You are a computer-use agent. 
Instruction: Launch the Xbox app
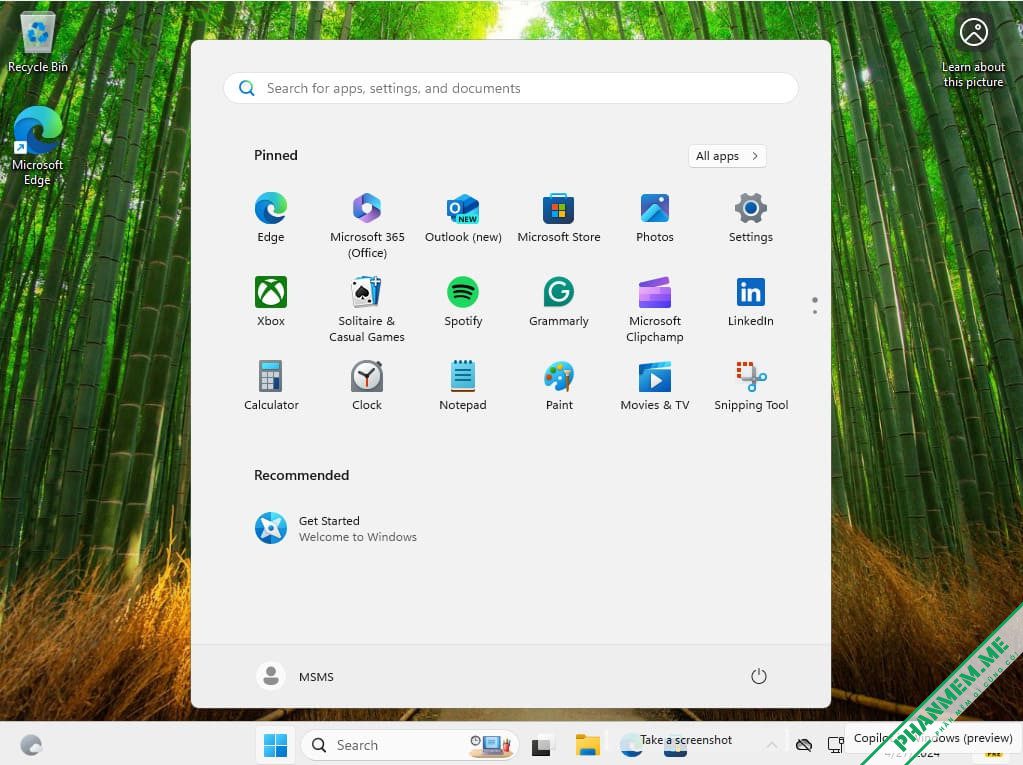click(271, 301)
